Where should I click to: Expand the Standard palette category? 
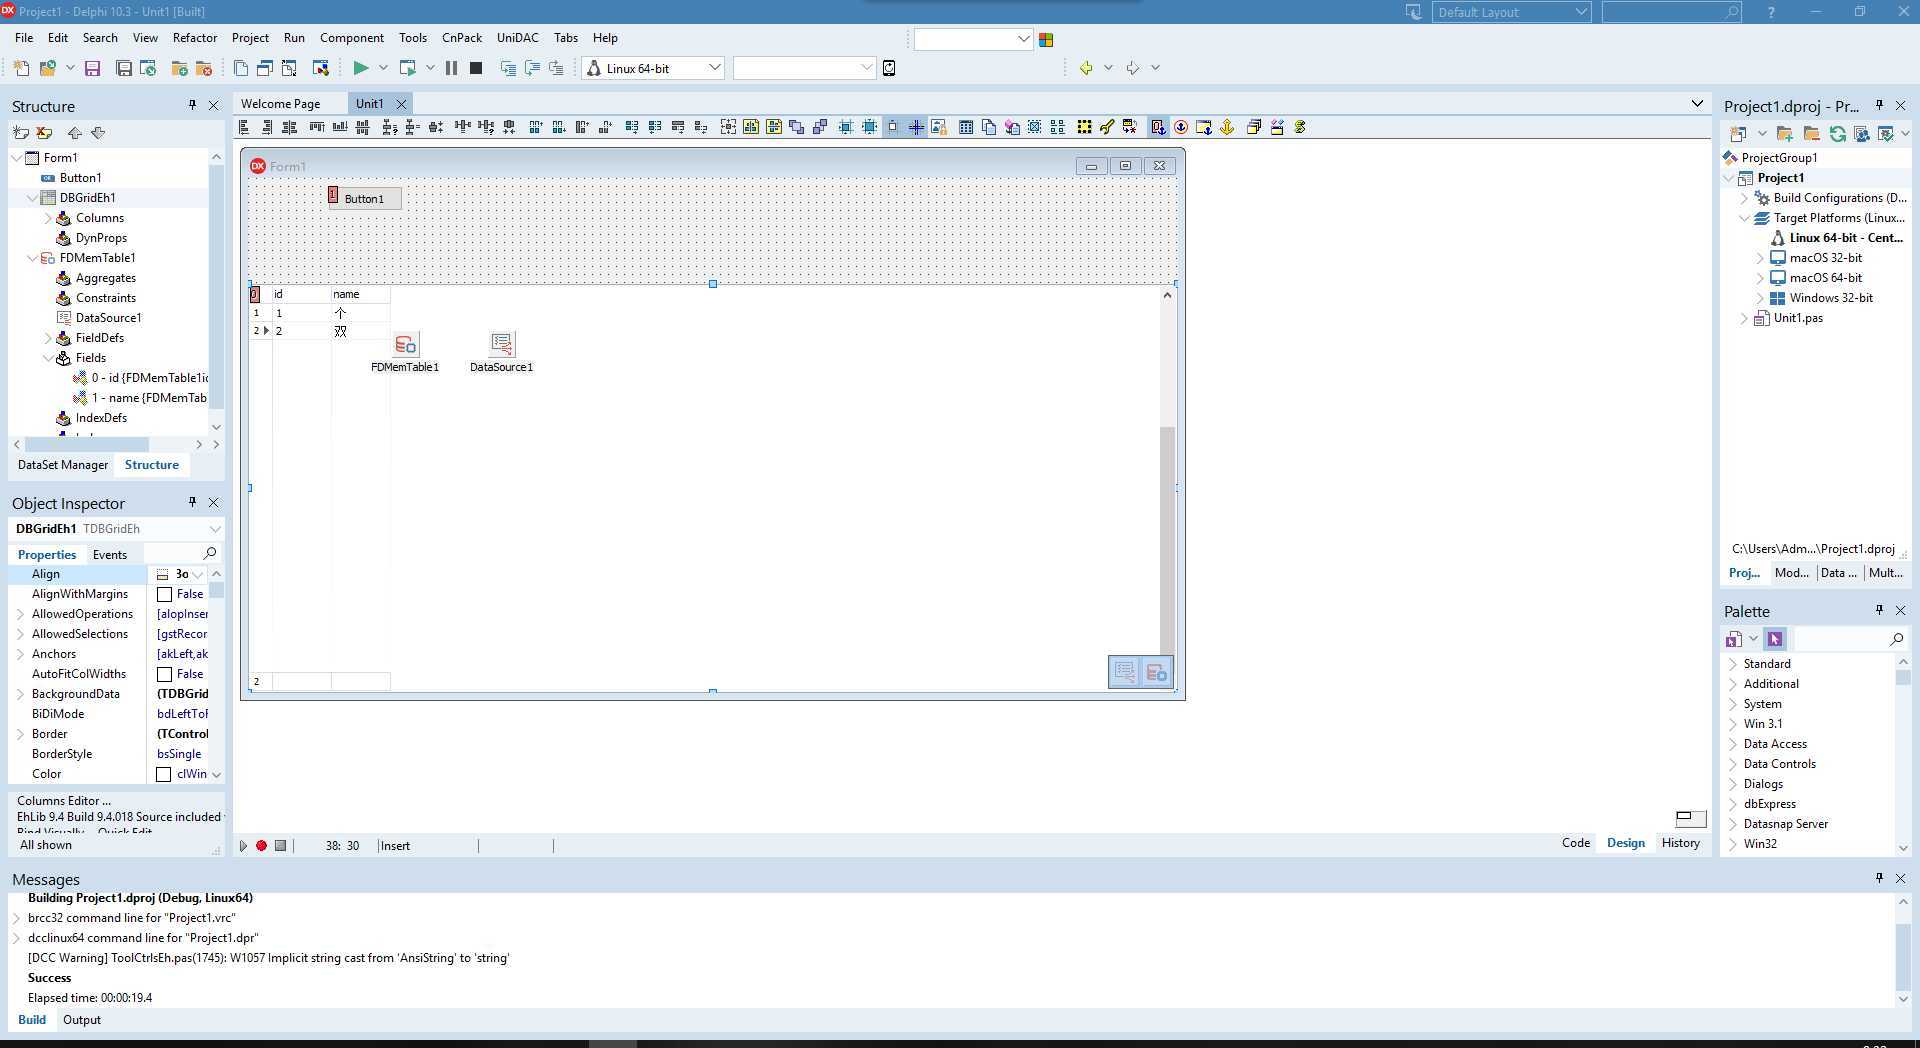(1733, 664)
